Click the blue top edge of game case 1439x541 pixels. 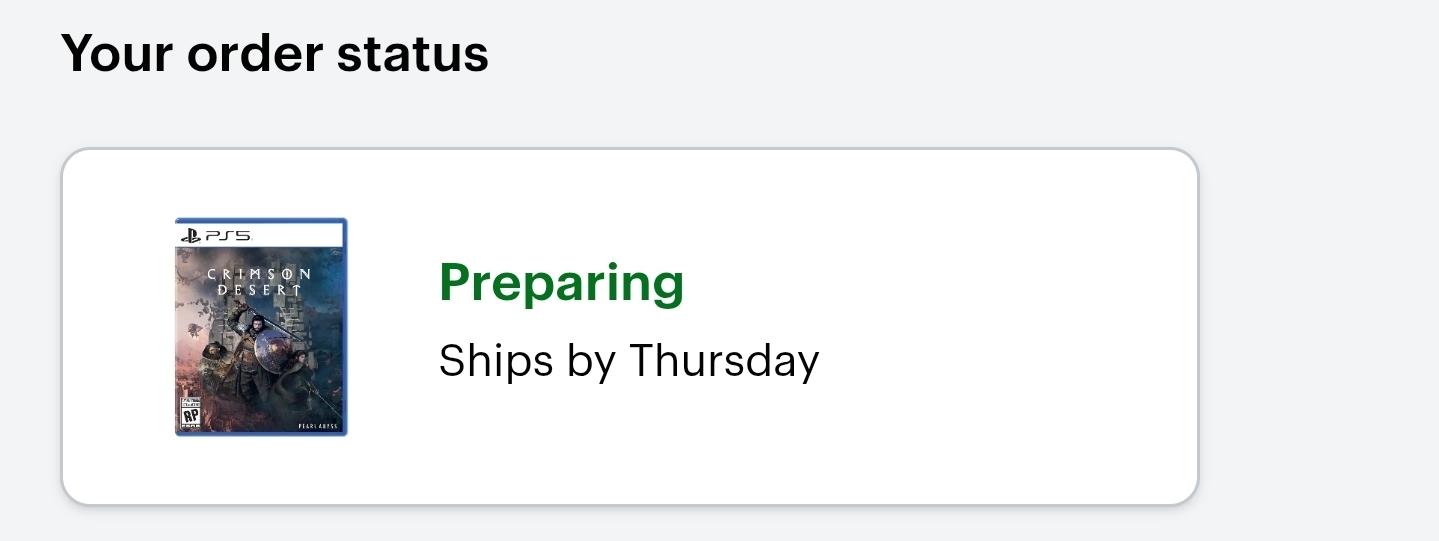tap(261, 220)
